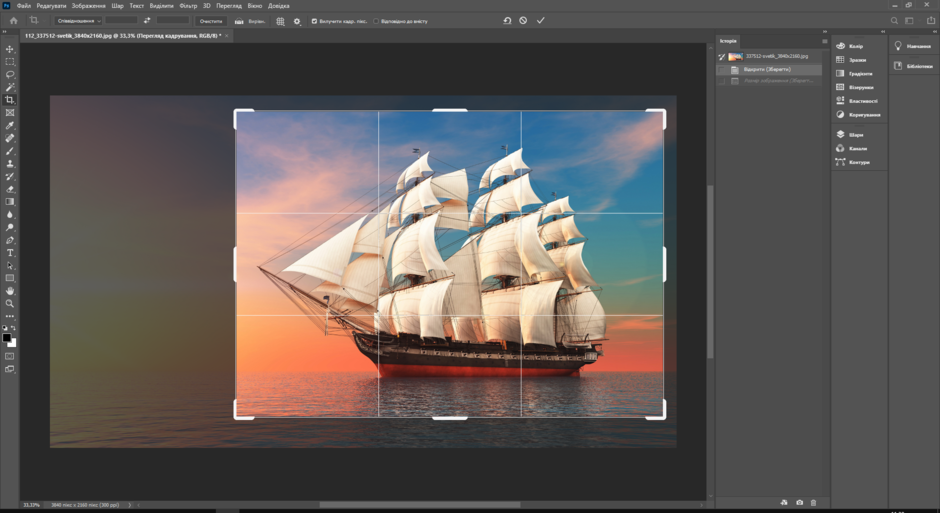The width and height of the screenshot is (940, 513).
Task: Toggle Quick Mask mode
Action: coord(10,357)
